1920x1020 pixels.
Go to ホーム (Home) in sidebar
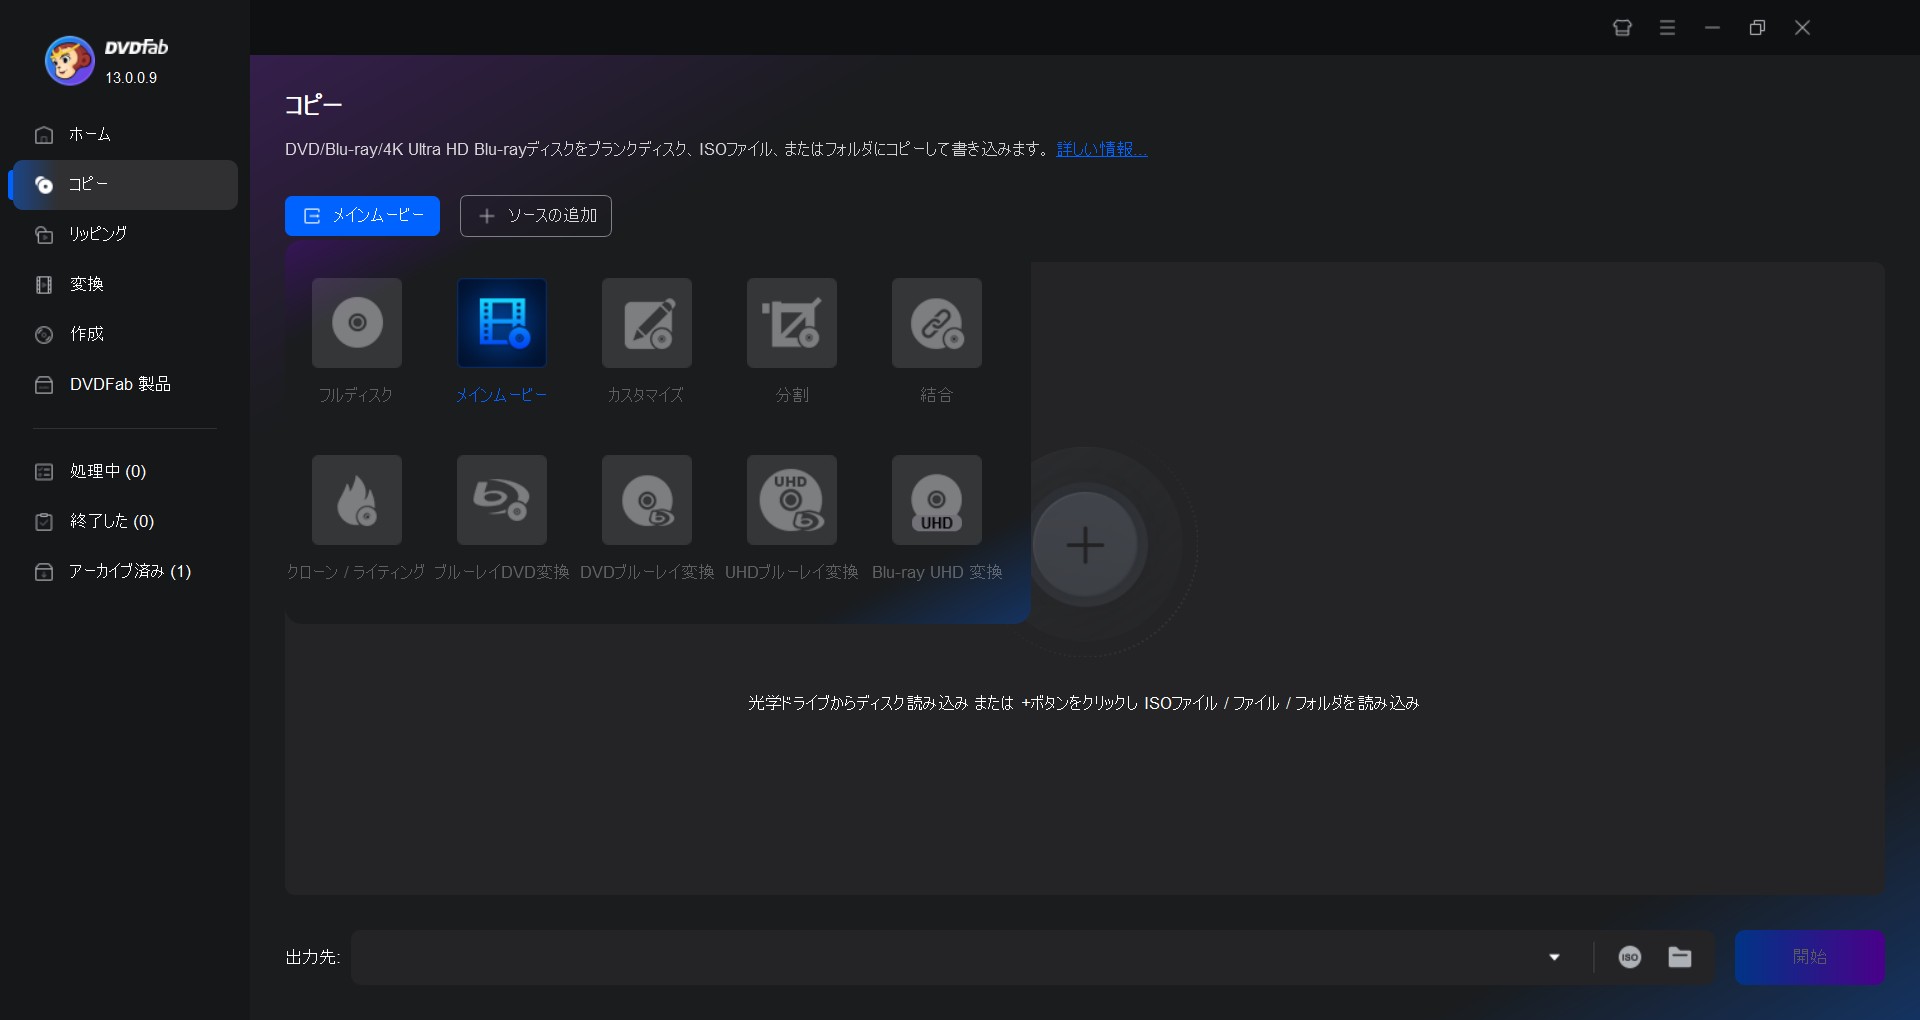125,134
